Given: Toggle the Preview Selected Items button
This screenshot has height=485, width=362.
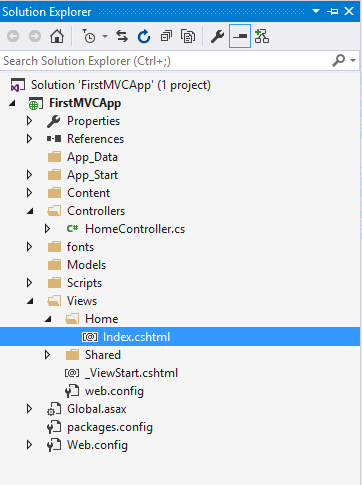Looking at the screenshot, I should point(240,36).
